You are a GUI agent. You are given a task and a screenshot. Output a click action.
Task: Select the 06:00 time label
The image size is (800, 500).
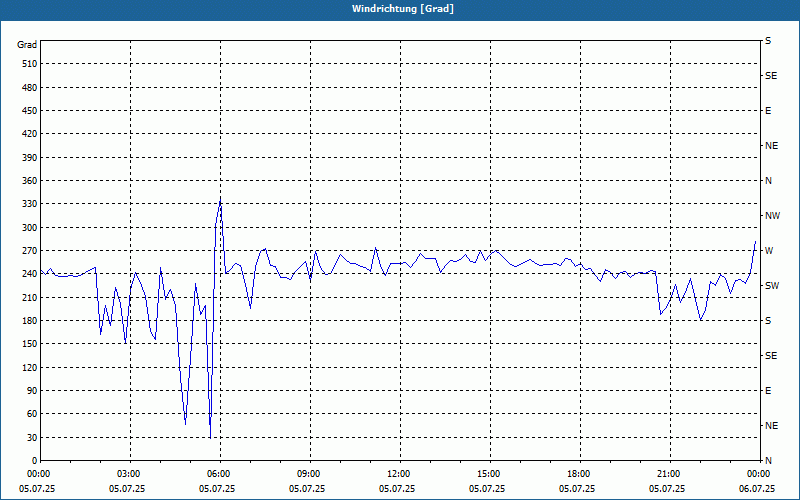pyautogui.click(x=220, y=474)
